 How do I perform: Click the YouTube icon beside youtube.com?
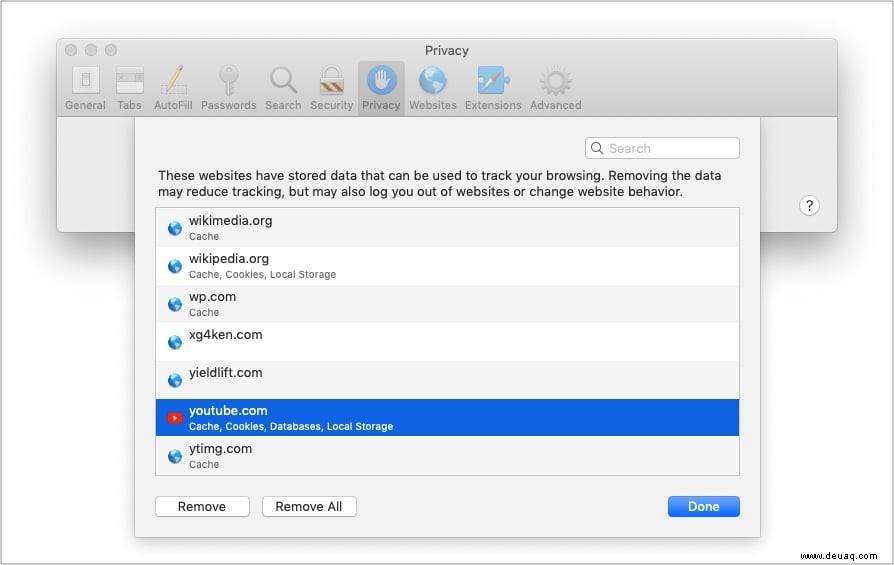coord(174,418)
